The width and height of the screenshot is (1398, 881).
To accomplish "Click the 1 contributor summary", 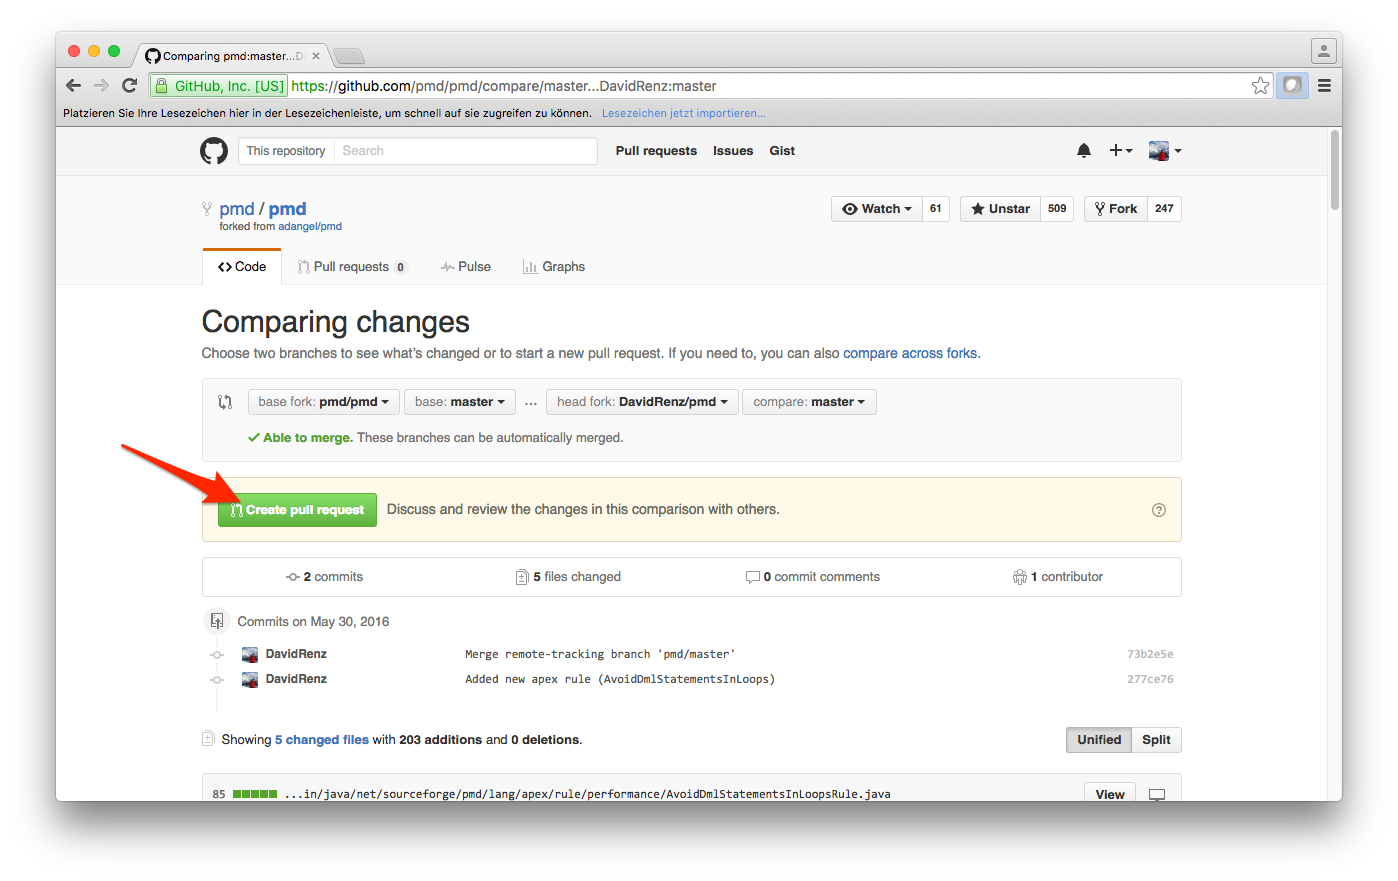I will tap(1058, 577).
